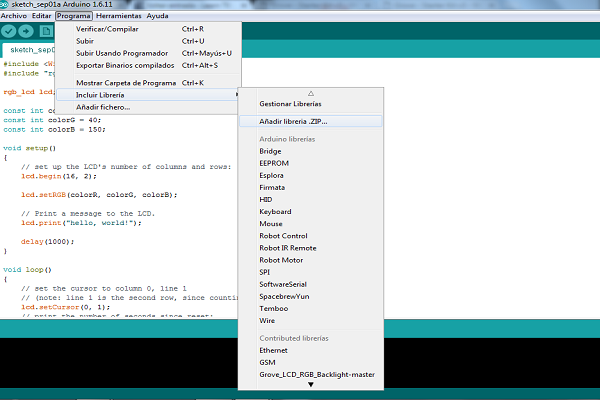Choose Exportar Binarios compilados
Screen dimensions: 600x400
[148, 65]
